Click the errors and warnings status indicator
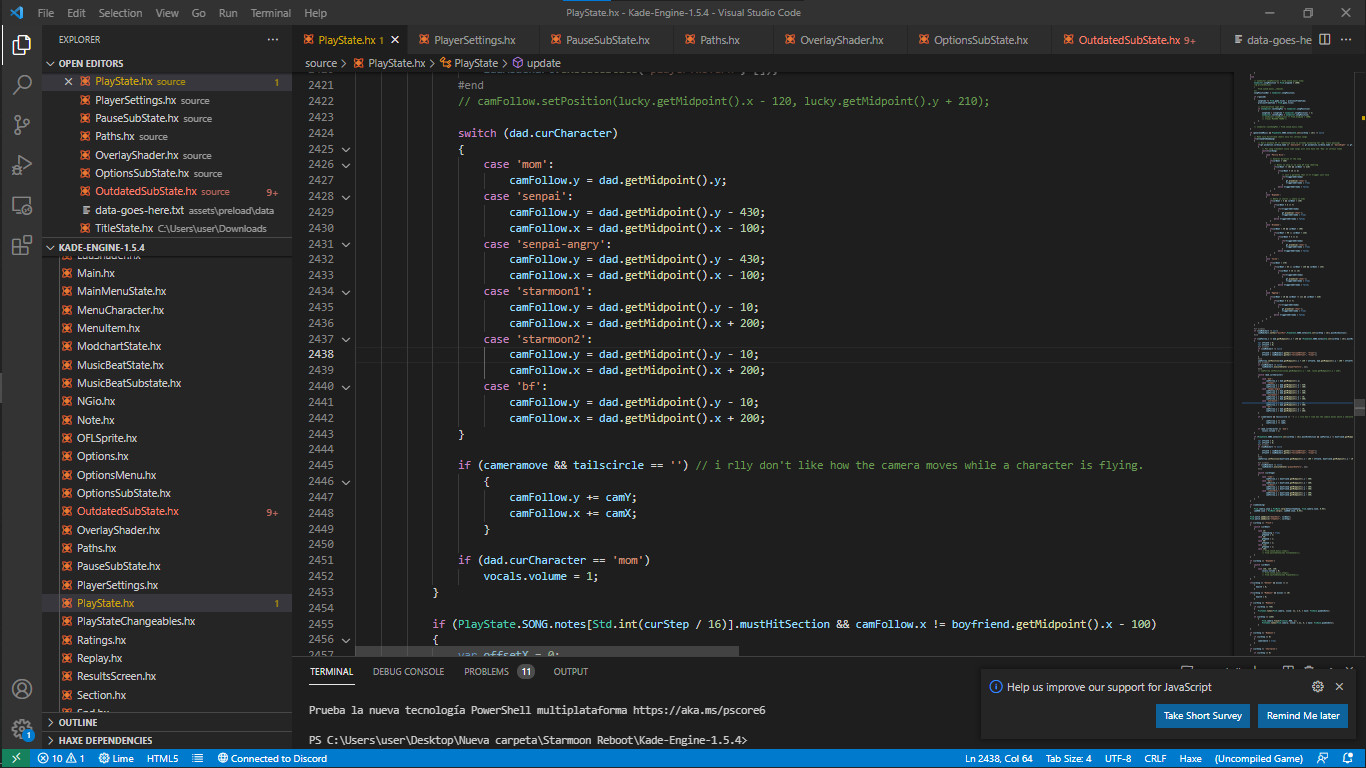 [60, 758]
